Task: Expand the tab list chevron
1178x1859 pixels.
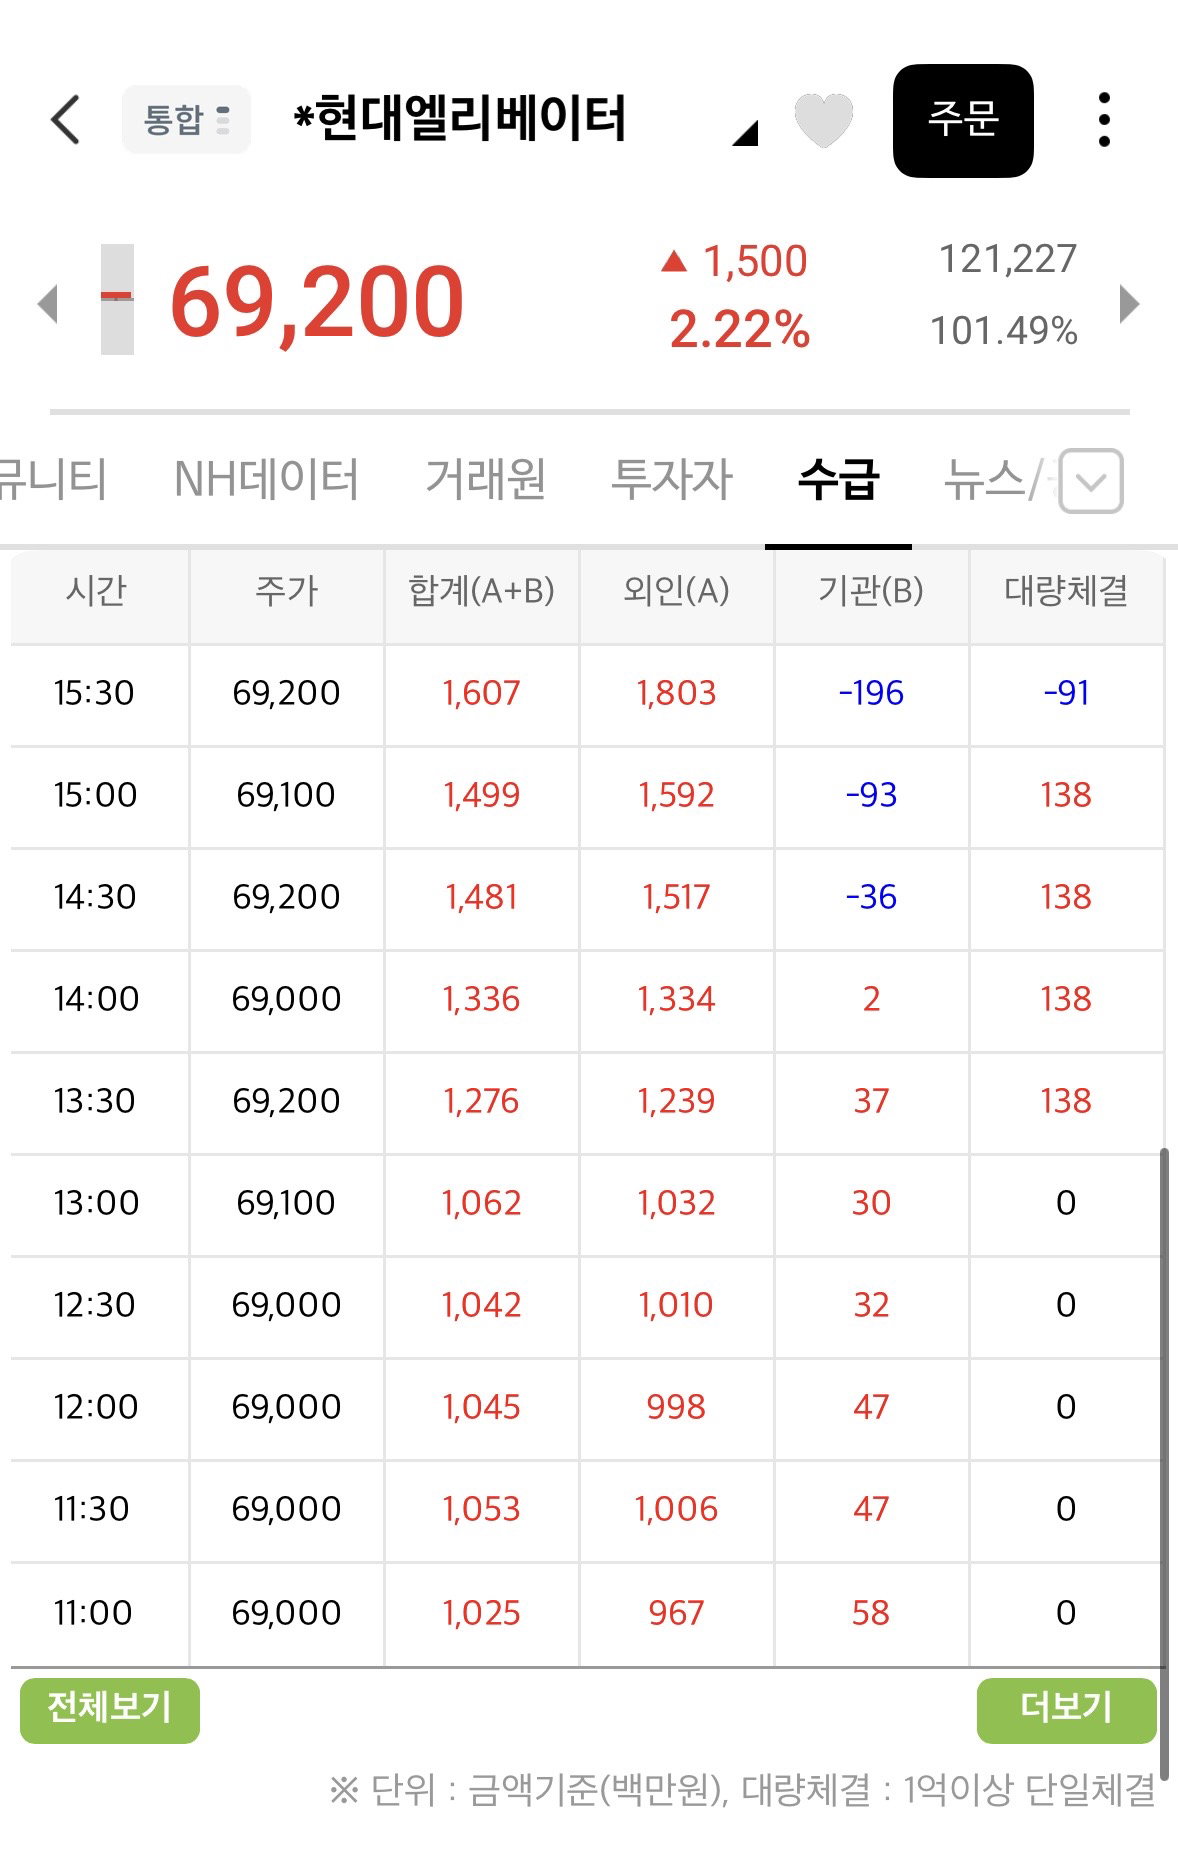Action: point(1091,481)
